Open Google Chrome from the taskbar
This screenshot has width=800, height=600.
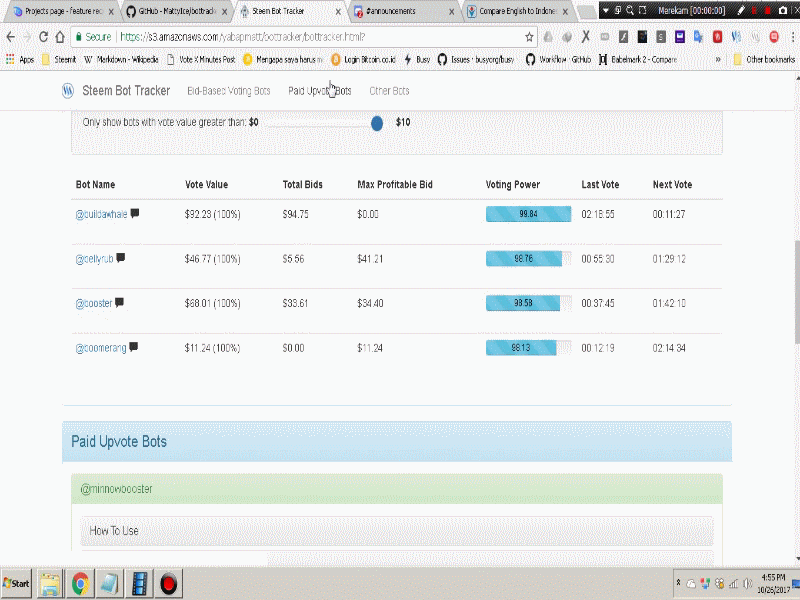(x=80, y=584)
